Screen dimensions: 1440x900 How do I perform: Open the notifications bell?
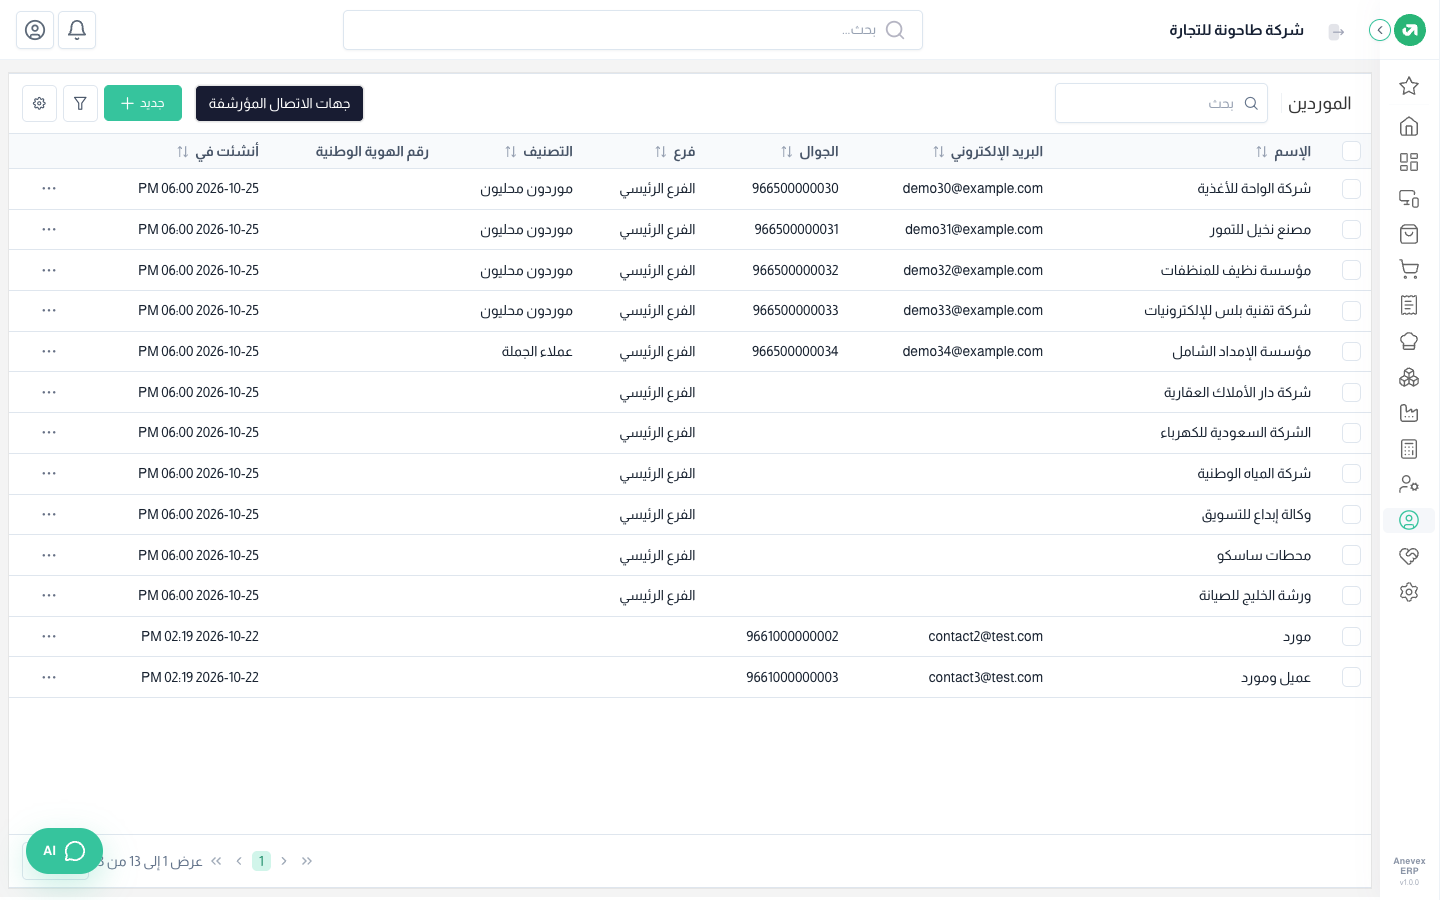click(77, 30)
